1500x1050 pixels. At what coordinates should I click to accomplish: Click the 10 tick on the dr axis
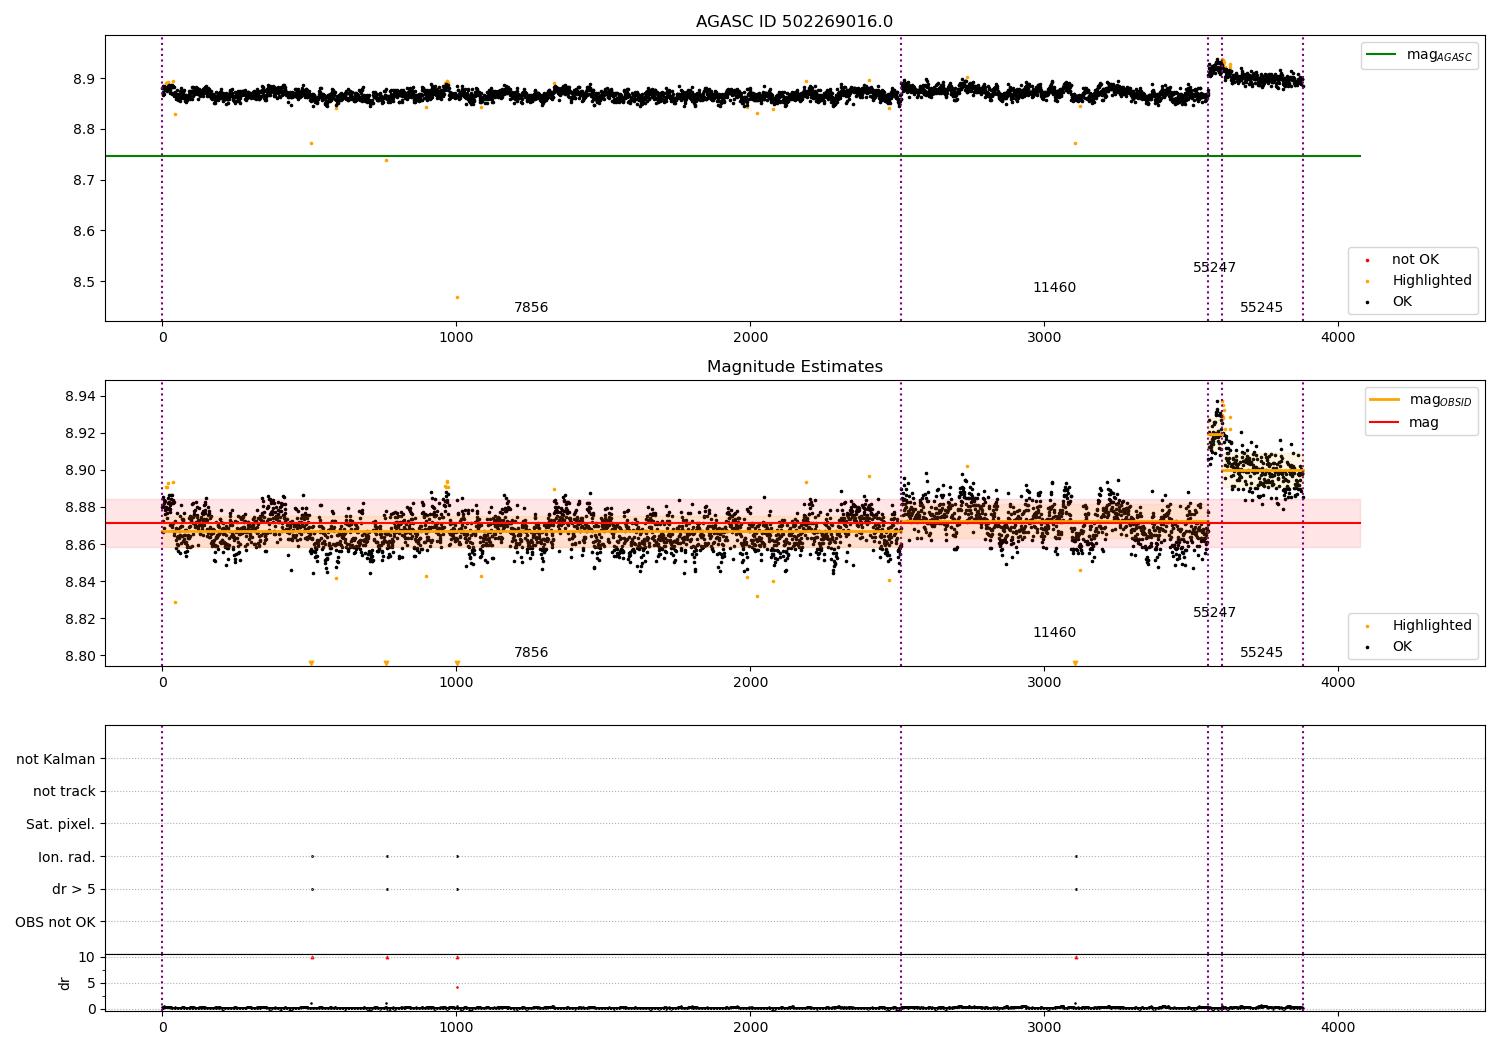pyautogui.click(x=87, y=957)
